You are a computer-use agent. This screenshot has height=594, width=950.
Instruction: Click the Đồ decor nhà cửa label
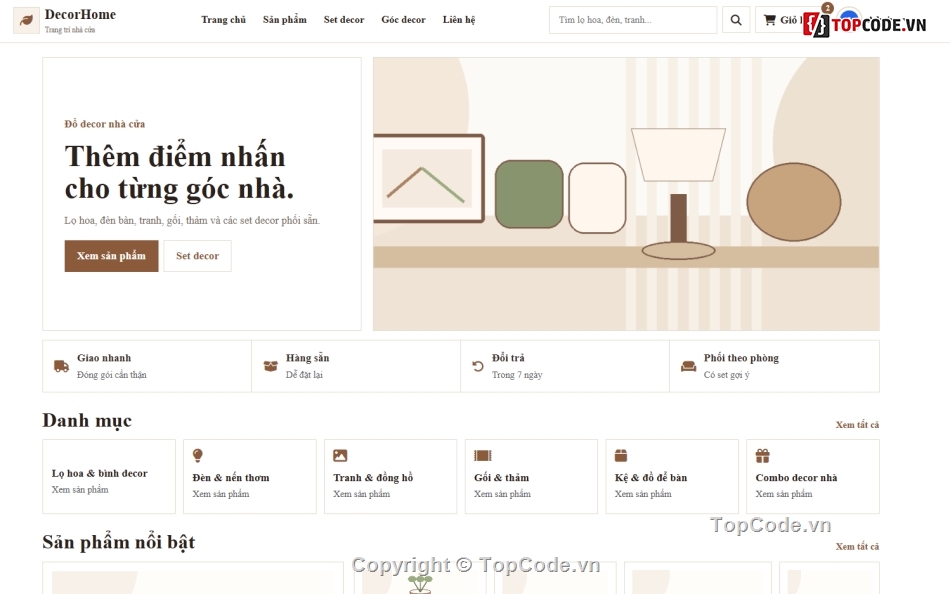(105, 124)
